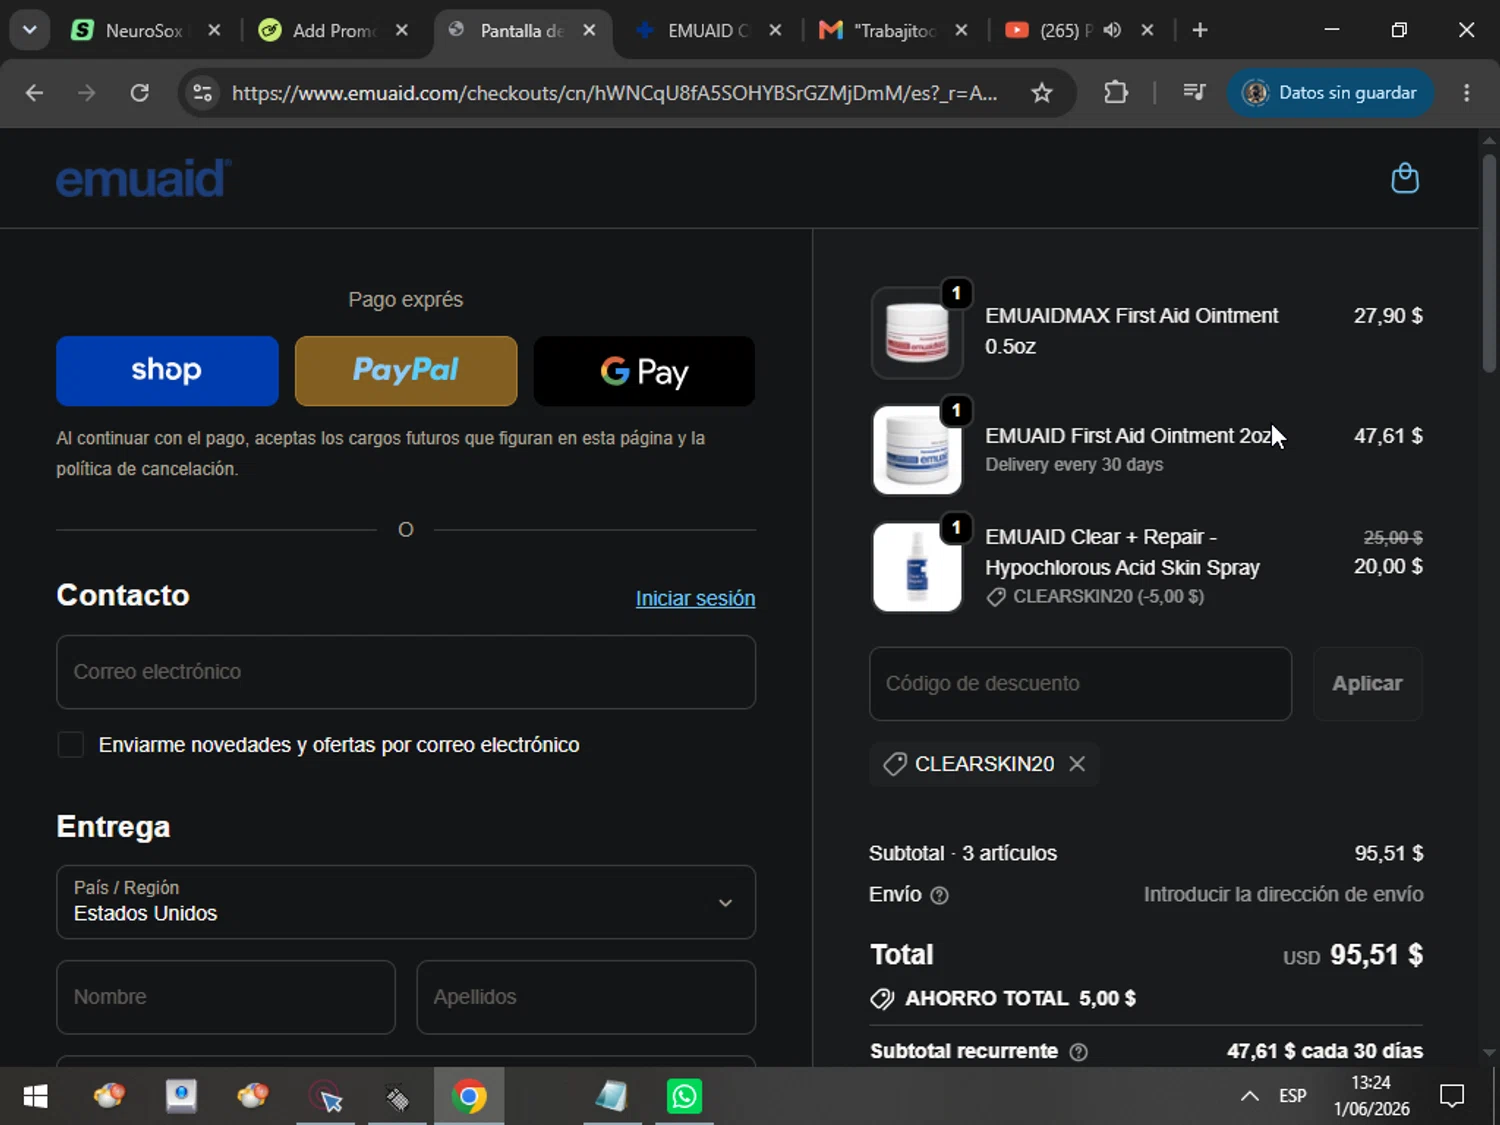The image size is (1500, 1125).
Task: Click the recurring subtotal help icon
Action: 1078,1052
